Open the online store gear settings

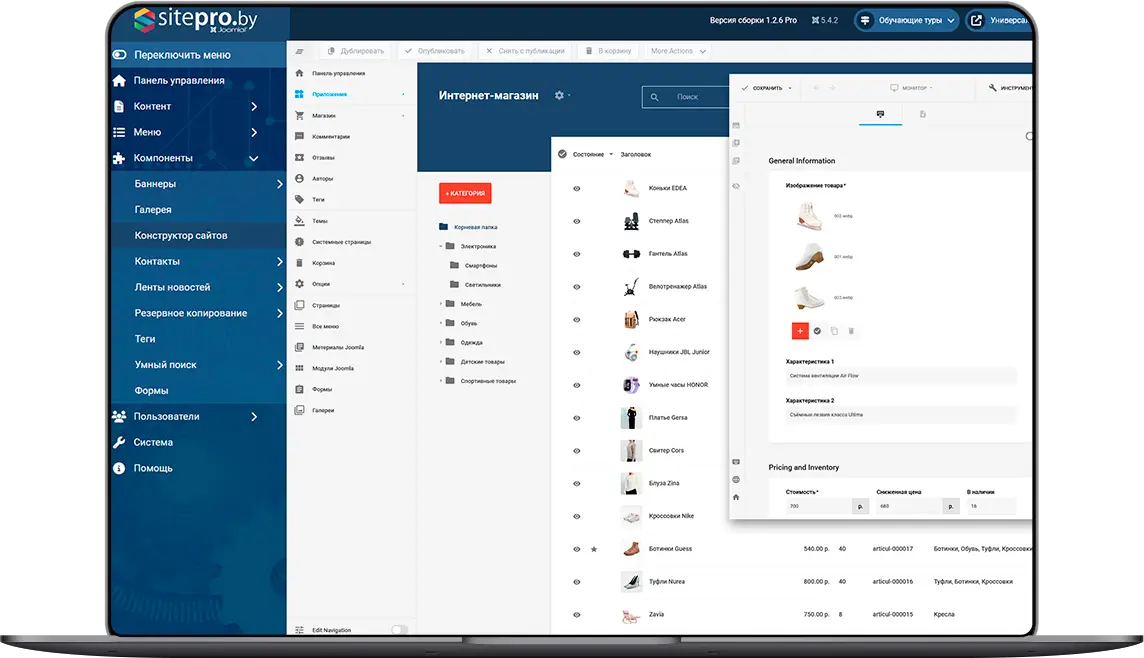pos(560,95)
